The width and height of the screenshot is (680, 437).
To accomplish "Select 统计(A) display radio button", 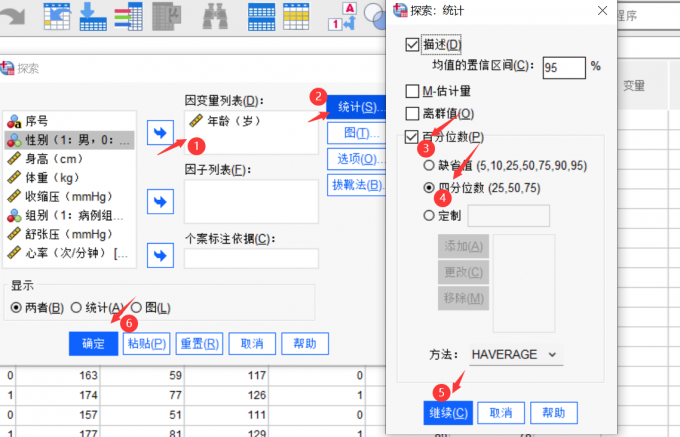I will [x=76, y=308].
